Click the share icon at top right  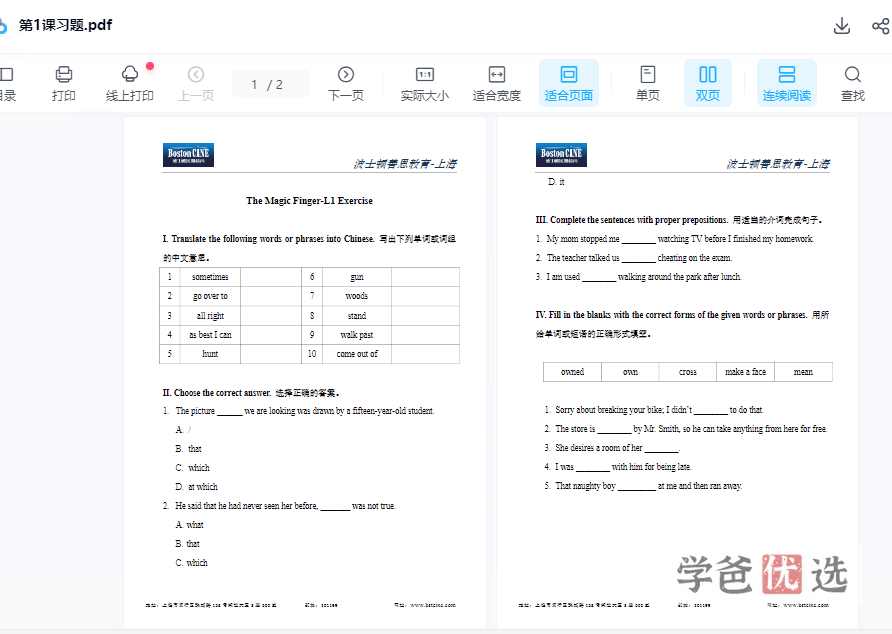[881, 26]
